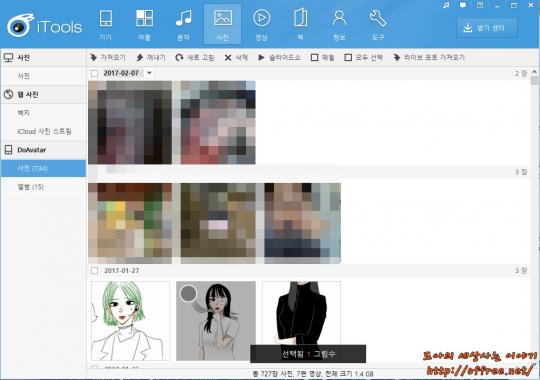
Task: Click the 2017-02-07 date label
Action: tap(121, 73)
